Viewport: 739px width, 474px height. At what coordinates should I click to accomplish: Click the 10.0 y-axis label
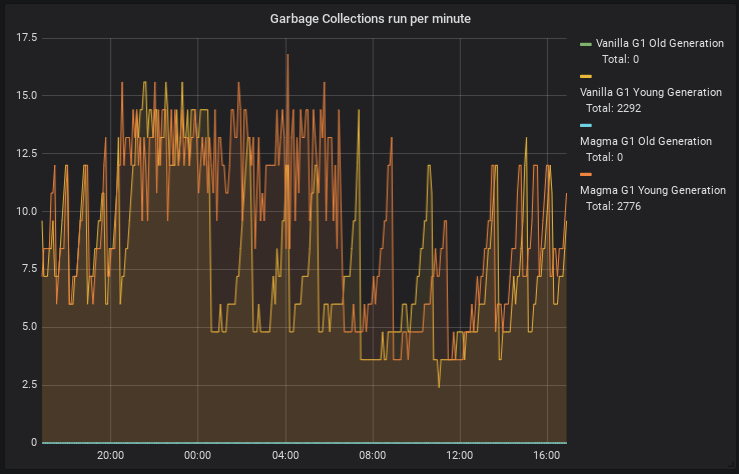point(27,212)
